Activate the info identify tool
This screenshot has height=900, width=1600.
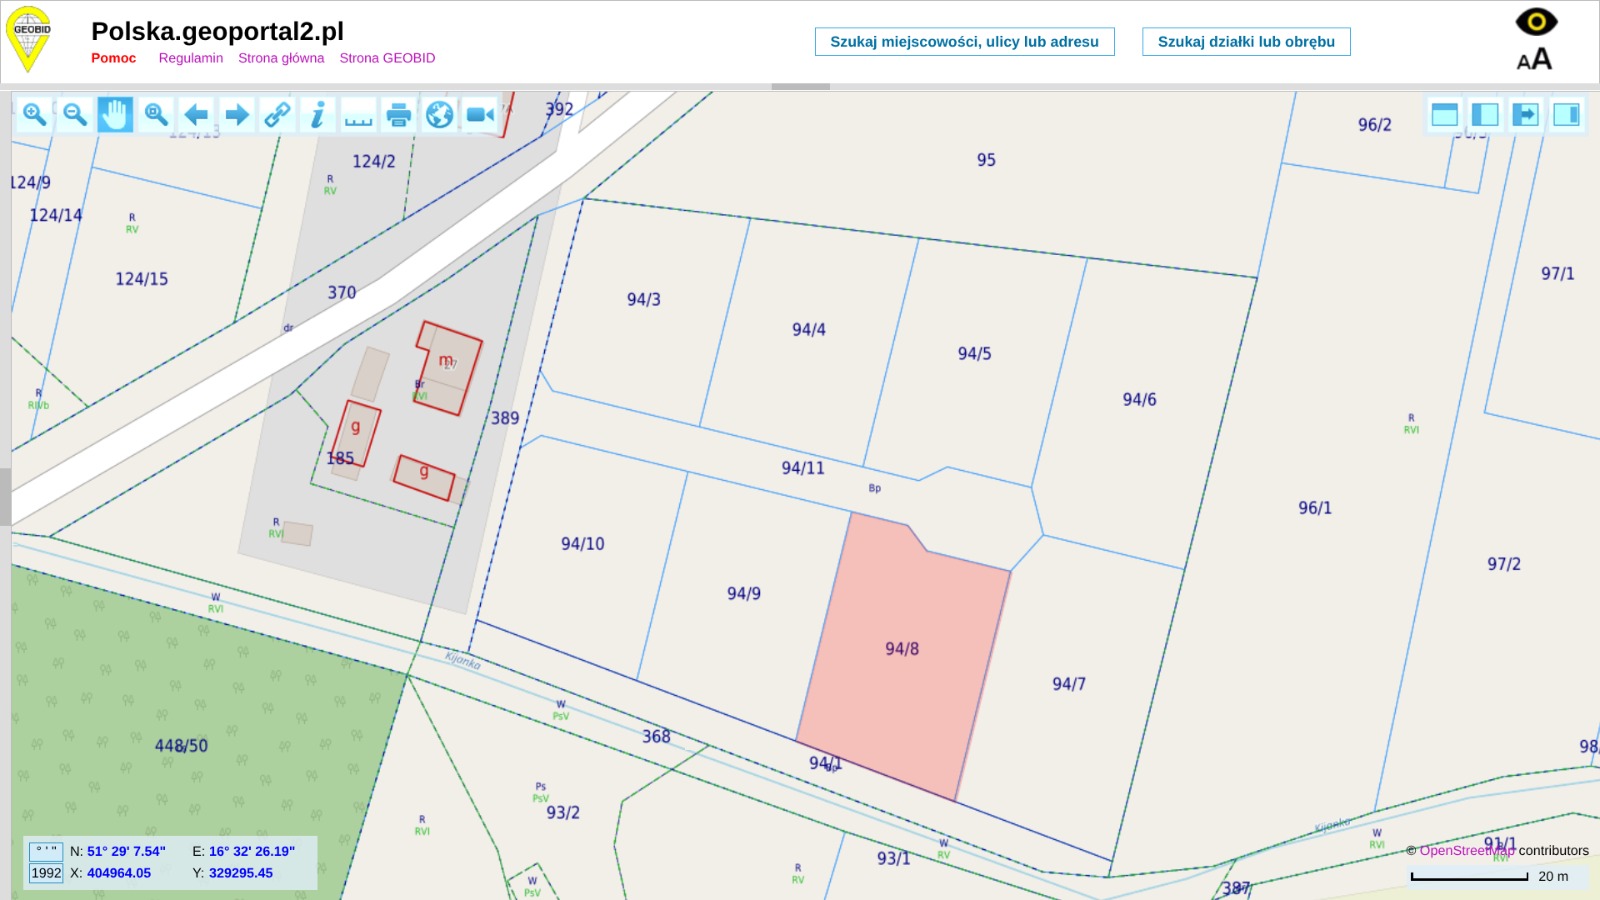click(317, 115)
